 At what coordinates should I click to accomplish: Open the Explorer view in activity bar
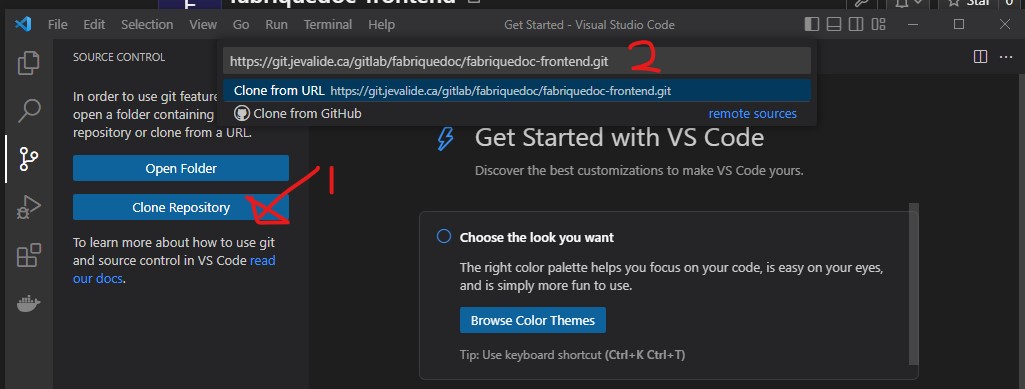(x=28, y=63)
